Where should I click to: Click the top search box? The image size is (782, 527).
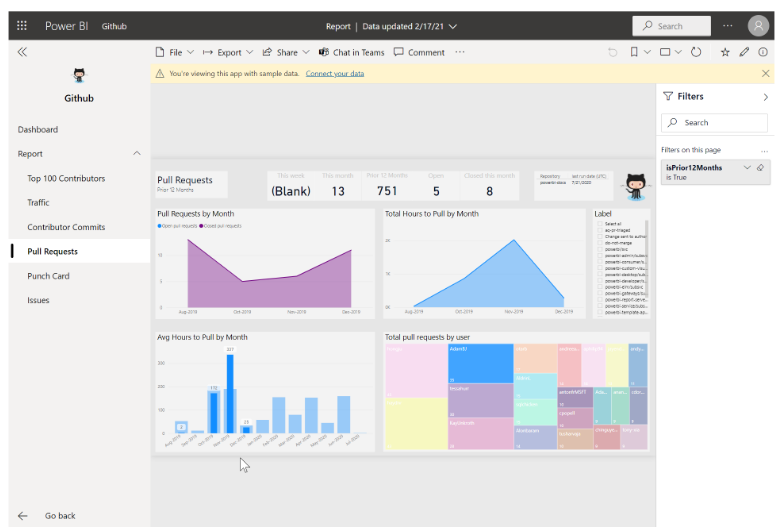[x=671, y=26]
